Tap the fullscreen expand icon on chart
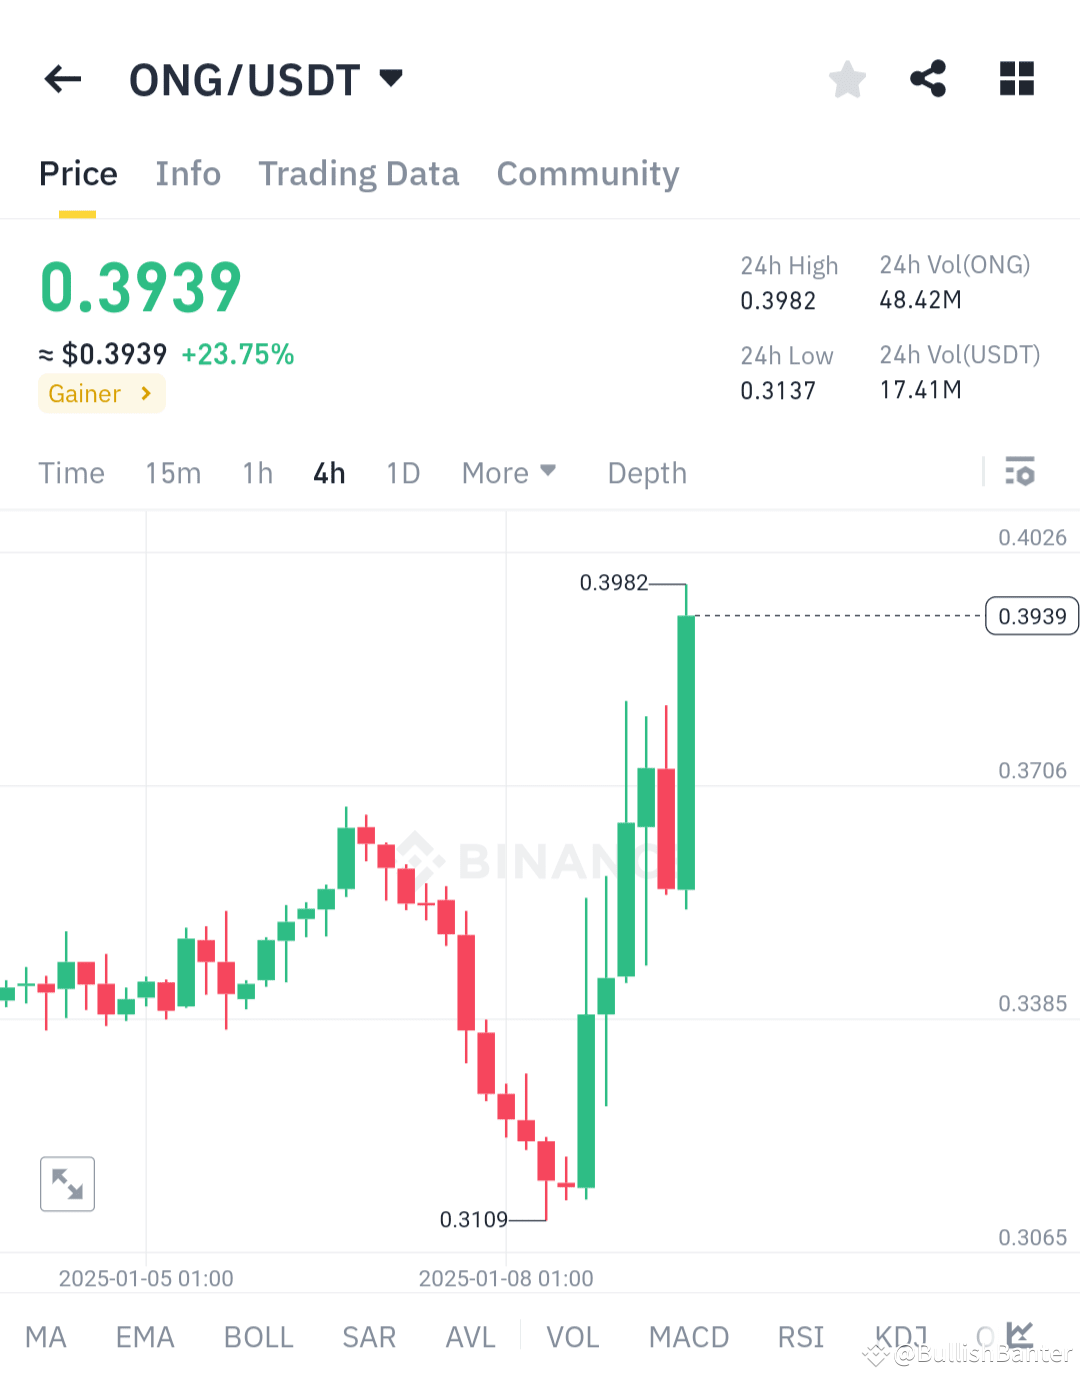The height and width of the screenshot is (1376, 1080). [x=66, y=1183]
